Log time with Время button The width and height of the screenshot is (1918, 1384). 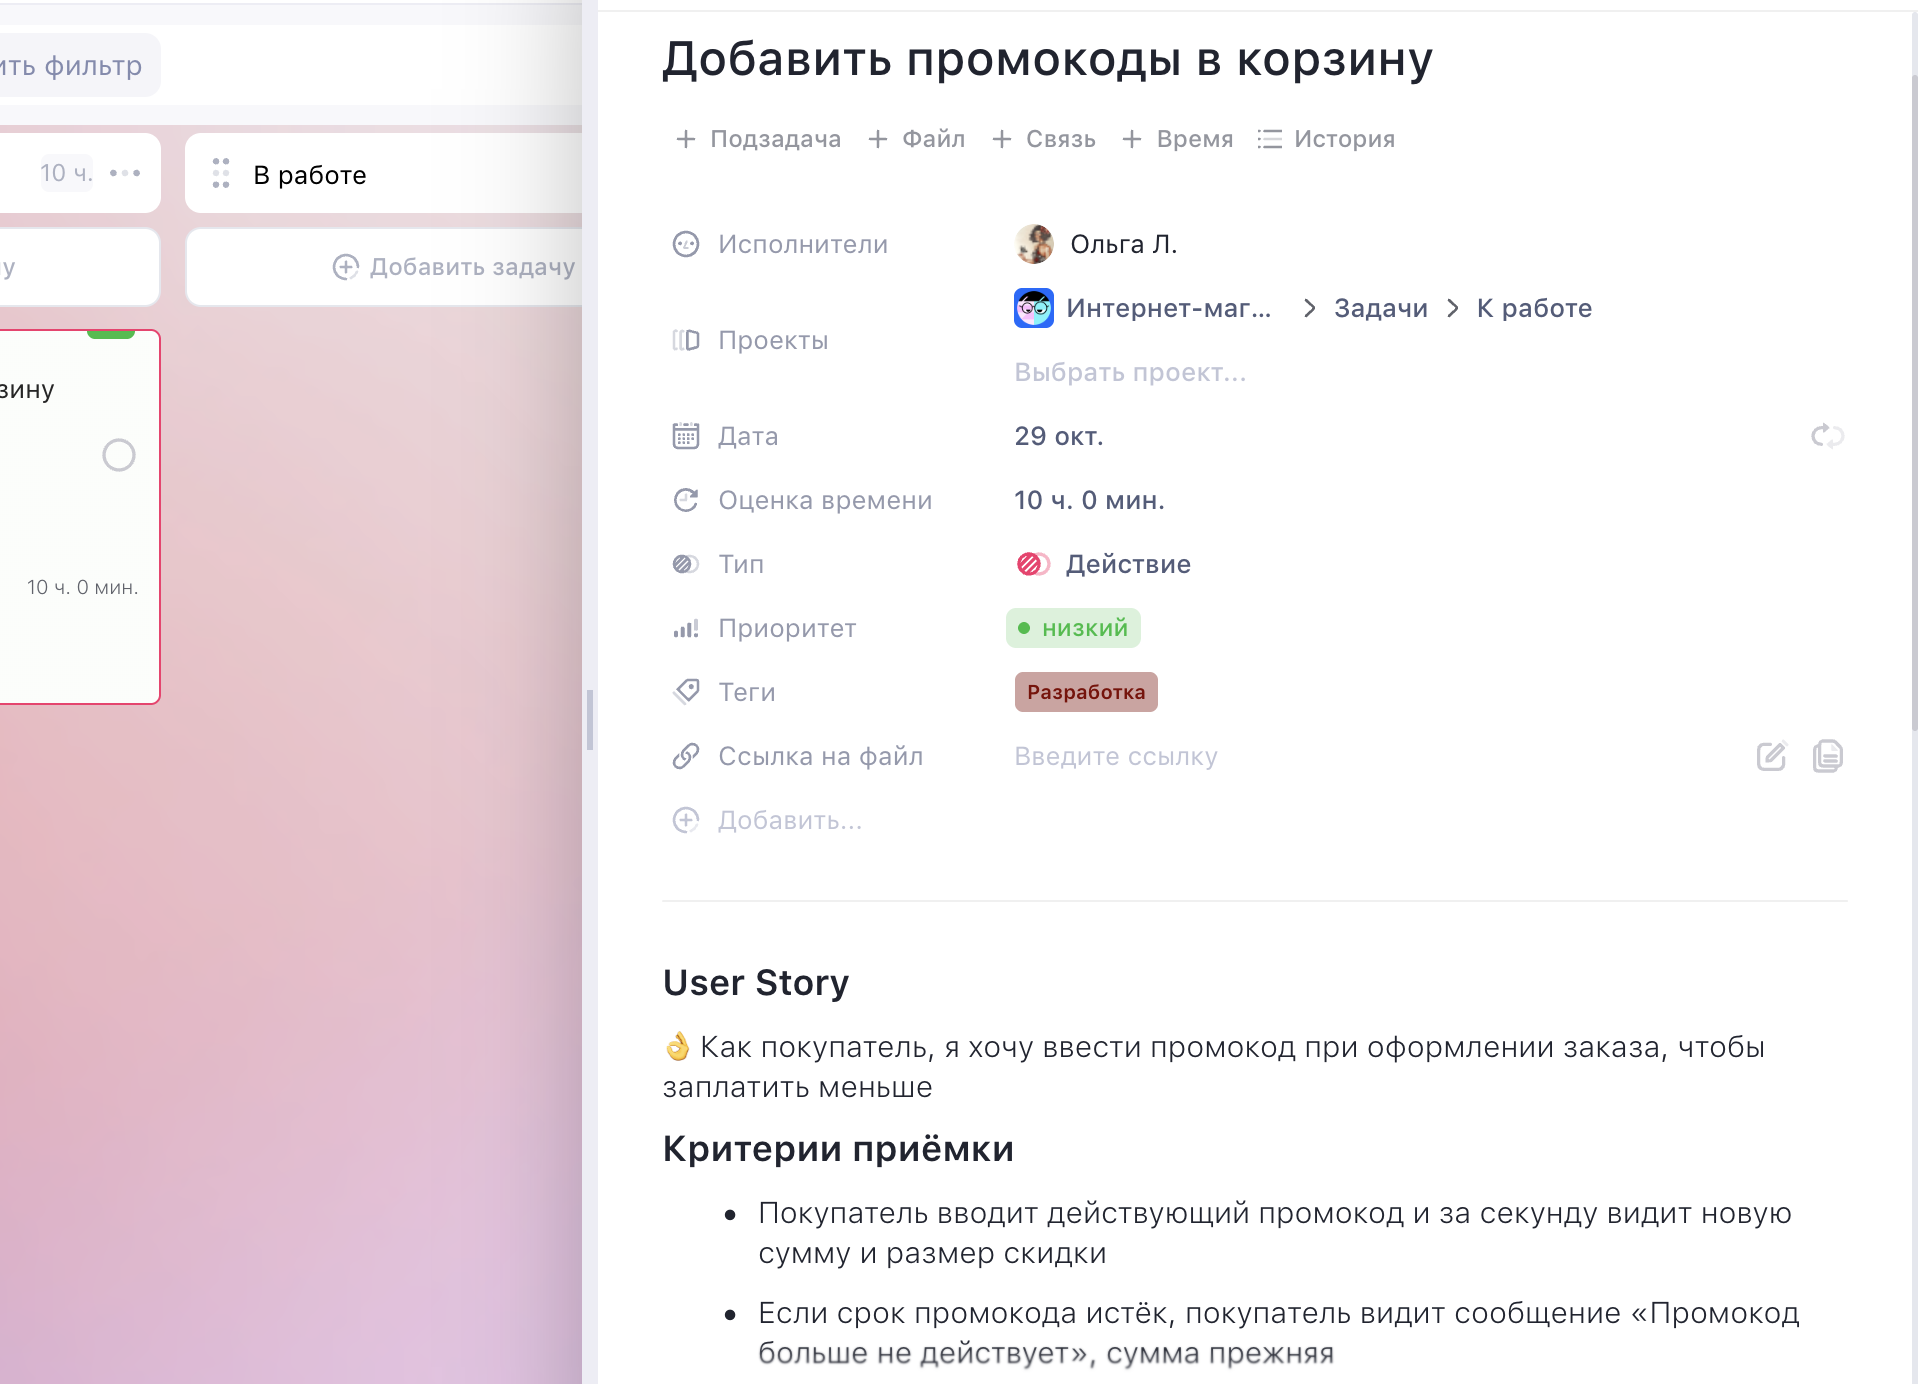(x=1177, y=139)
